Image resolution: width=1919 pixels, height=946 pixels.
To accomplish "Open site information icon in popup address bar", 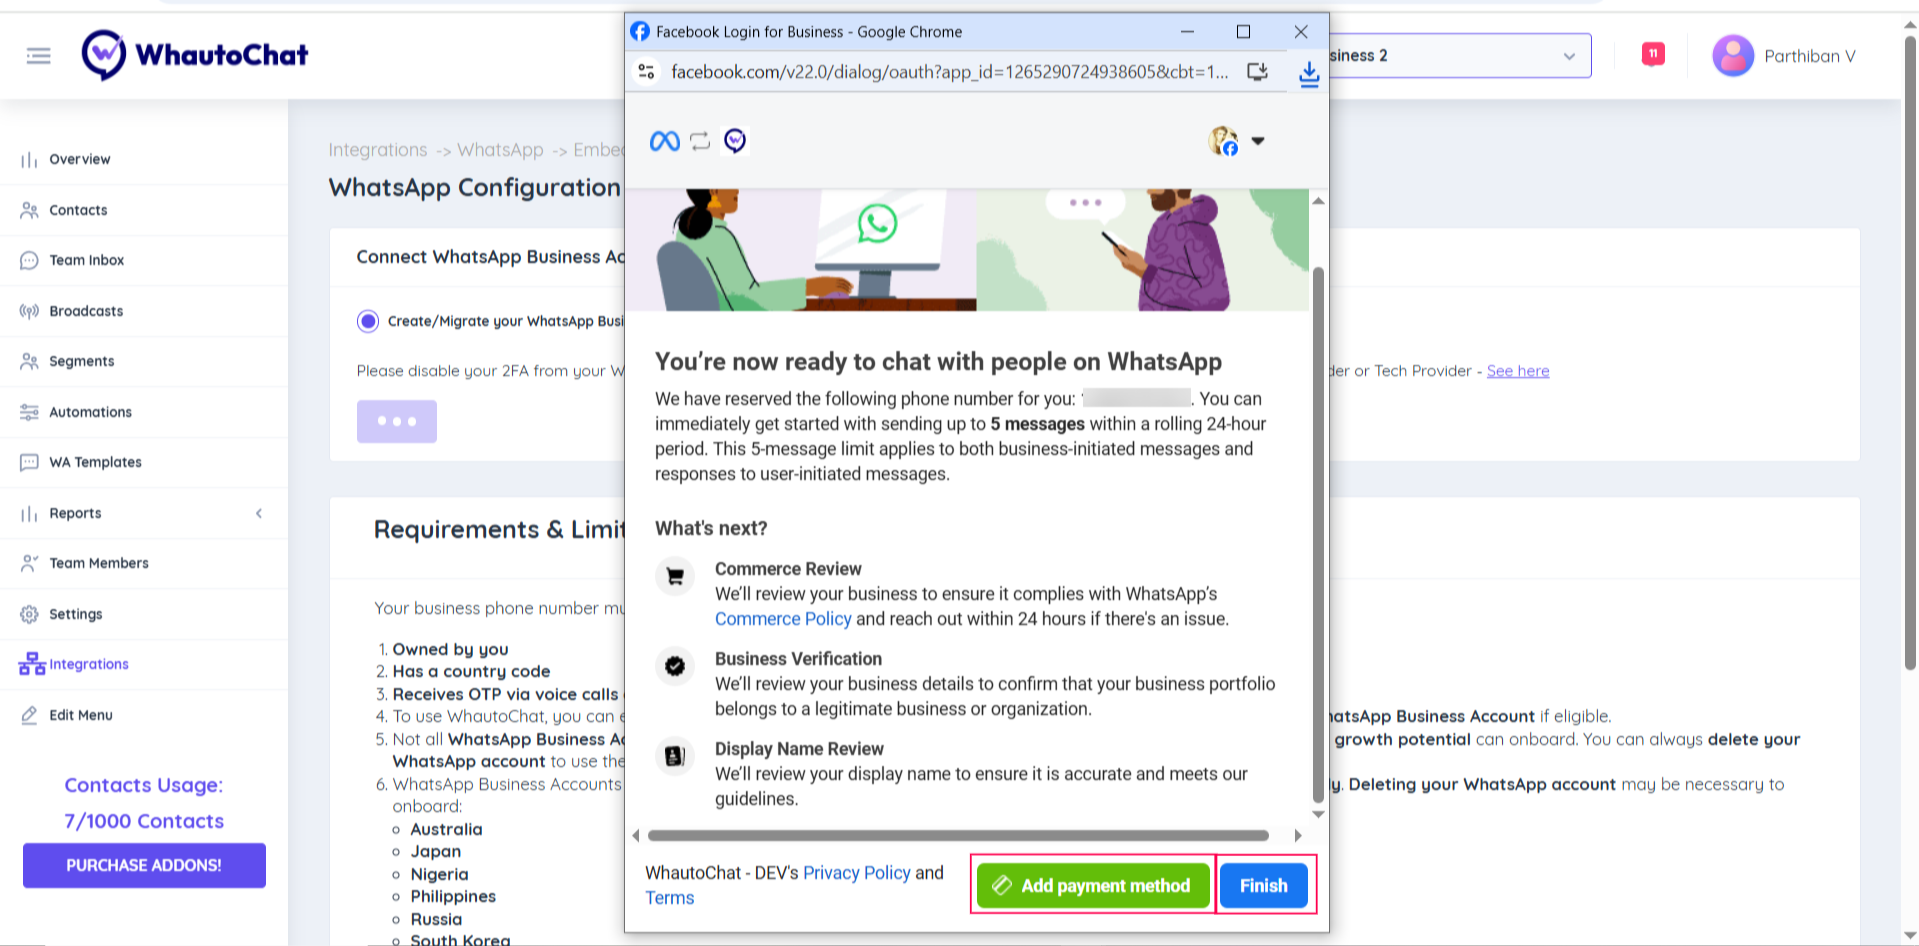I will [647, 72].
